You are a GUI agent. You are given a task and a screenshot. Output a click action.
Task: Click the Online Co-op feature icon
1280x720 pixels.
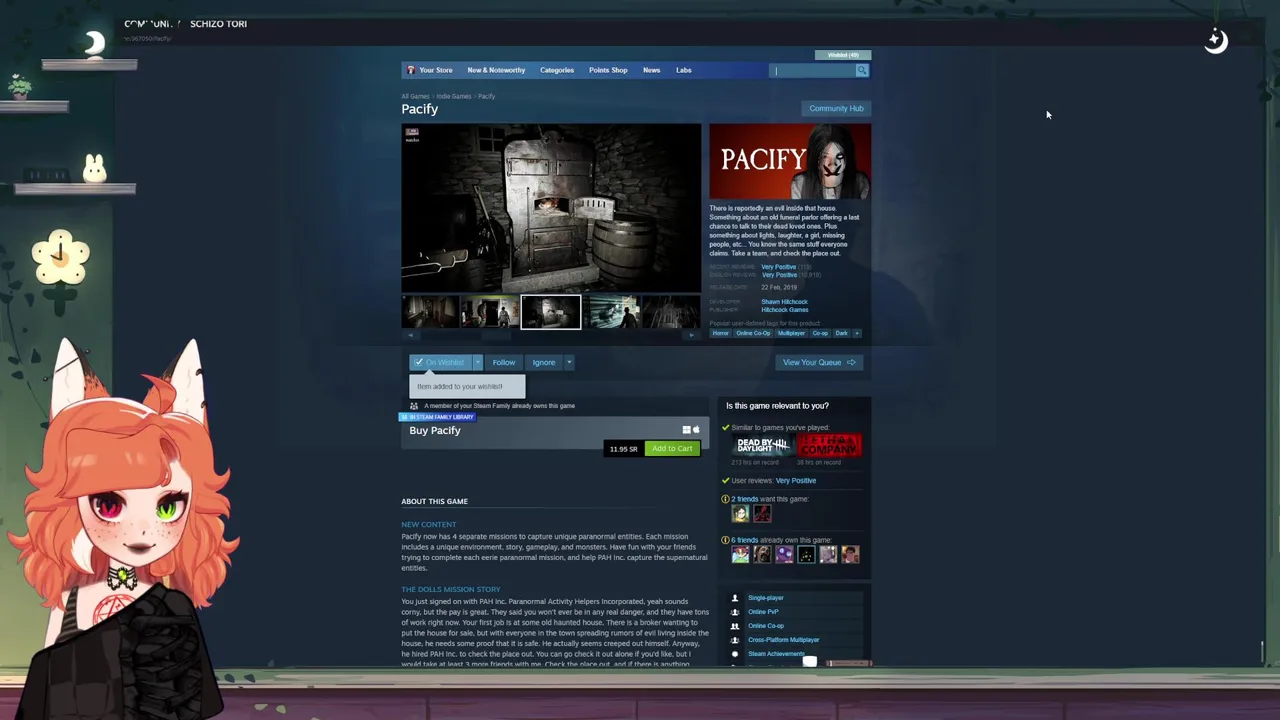click(735, 626)
